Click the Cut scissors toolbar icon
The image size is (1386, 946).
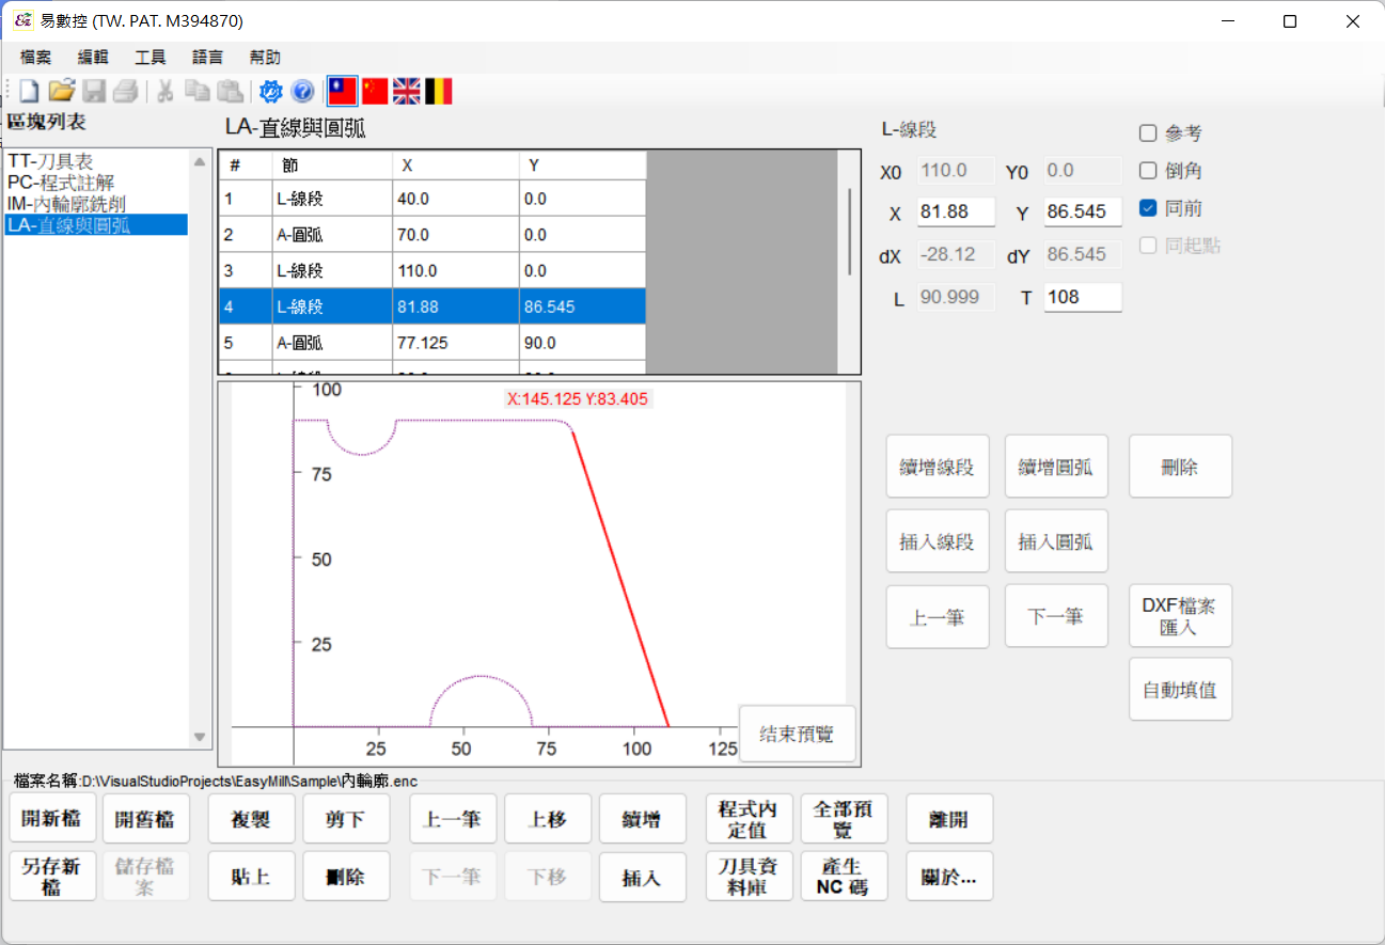coord(165,92)
